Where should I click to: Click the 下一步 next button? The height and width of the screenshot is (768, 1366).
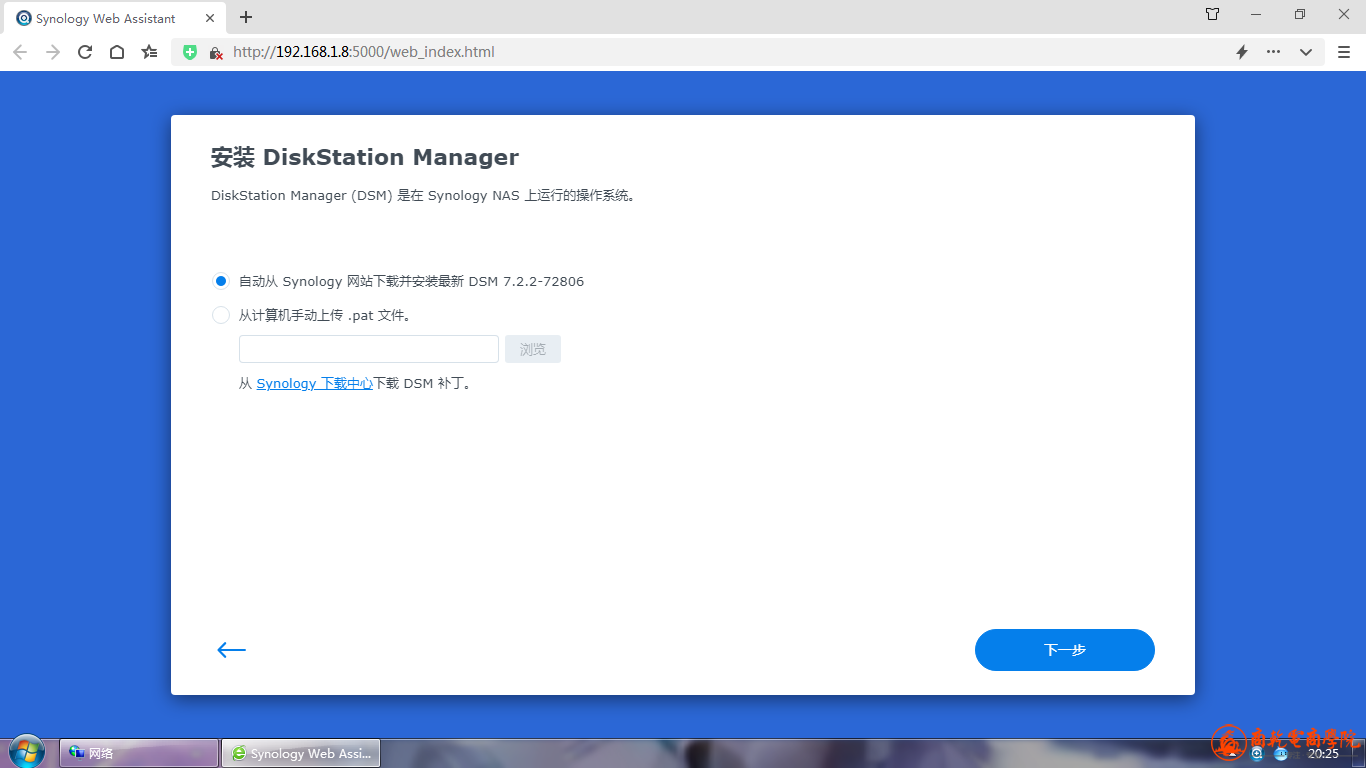(x=1064, y=650)
